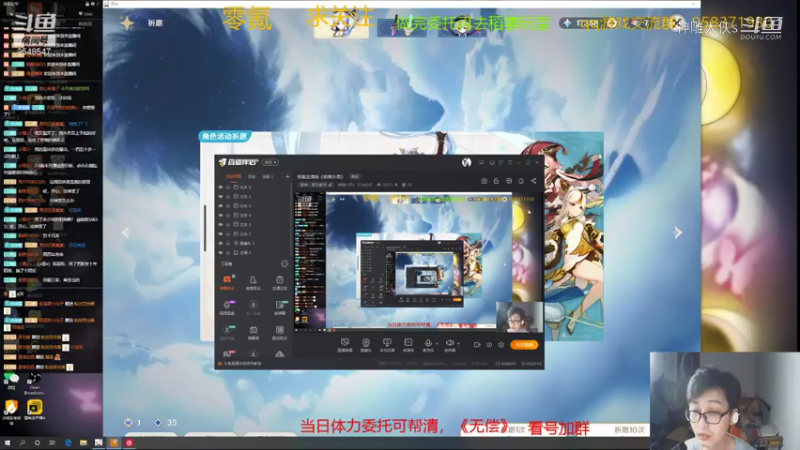Open the yellow square desktop shortcut

pos(34,409)
